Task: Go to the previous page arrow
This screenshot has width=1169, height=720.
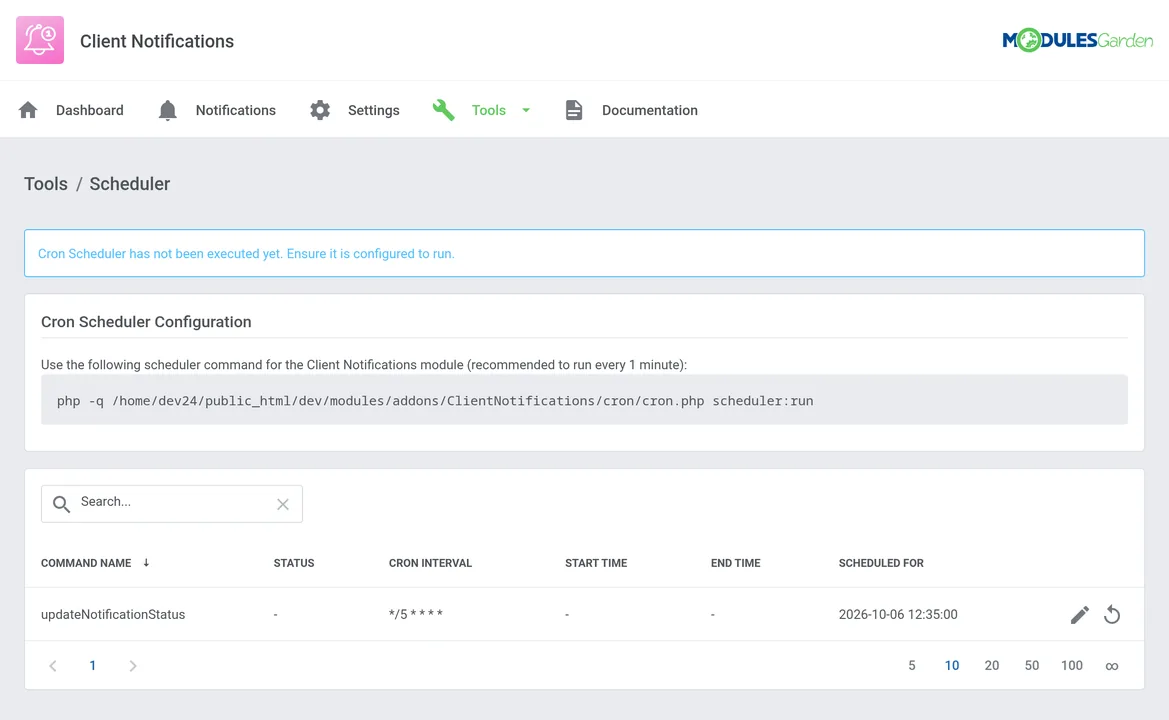Action: click(x=53, y=666)
